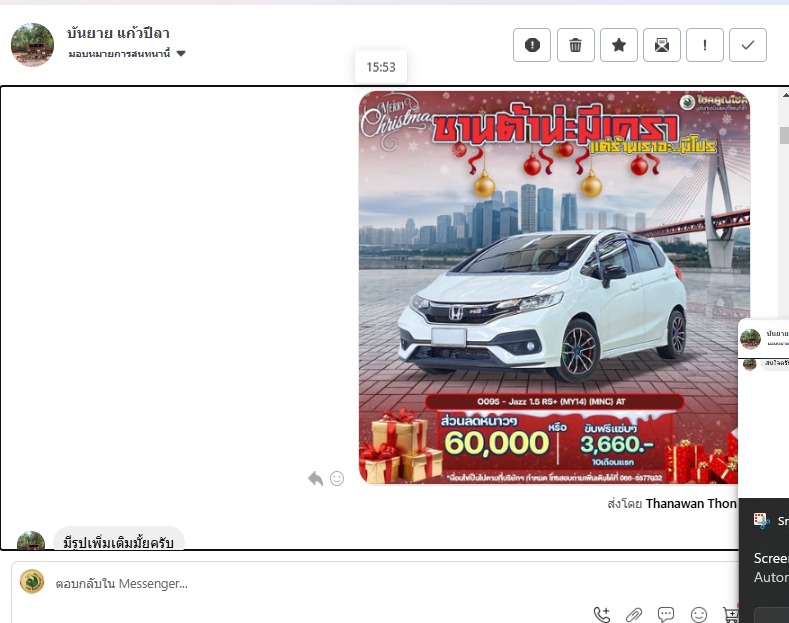Click the page avatar beside reply box

(x=32, y=582)
